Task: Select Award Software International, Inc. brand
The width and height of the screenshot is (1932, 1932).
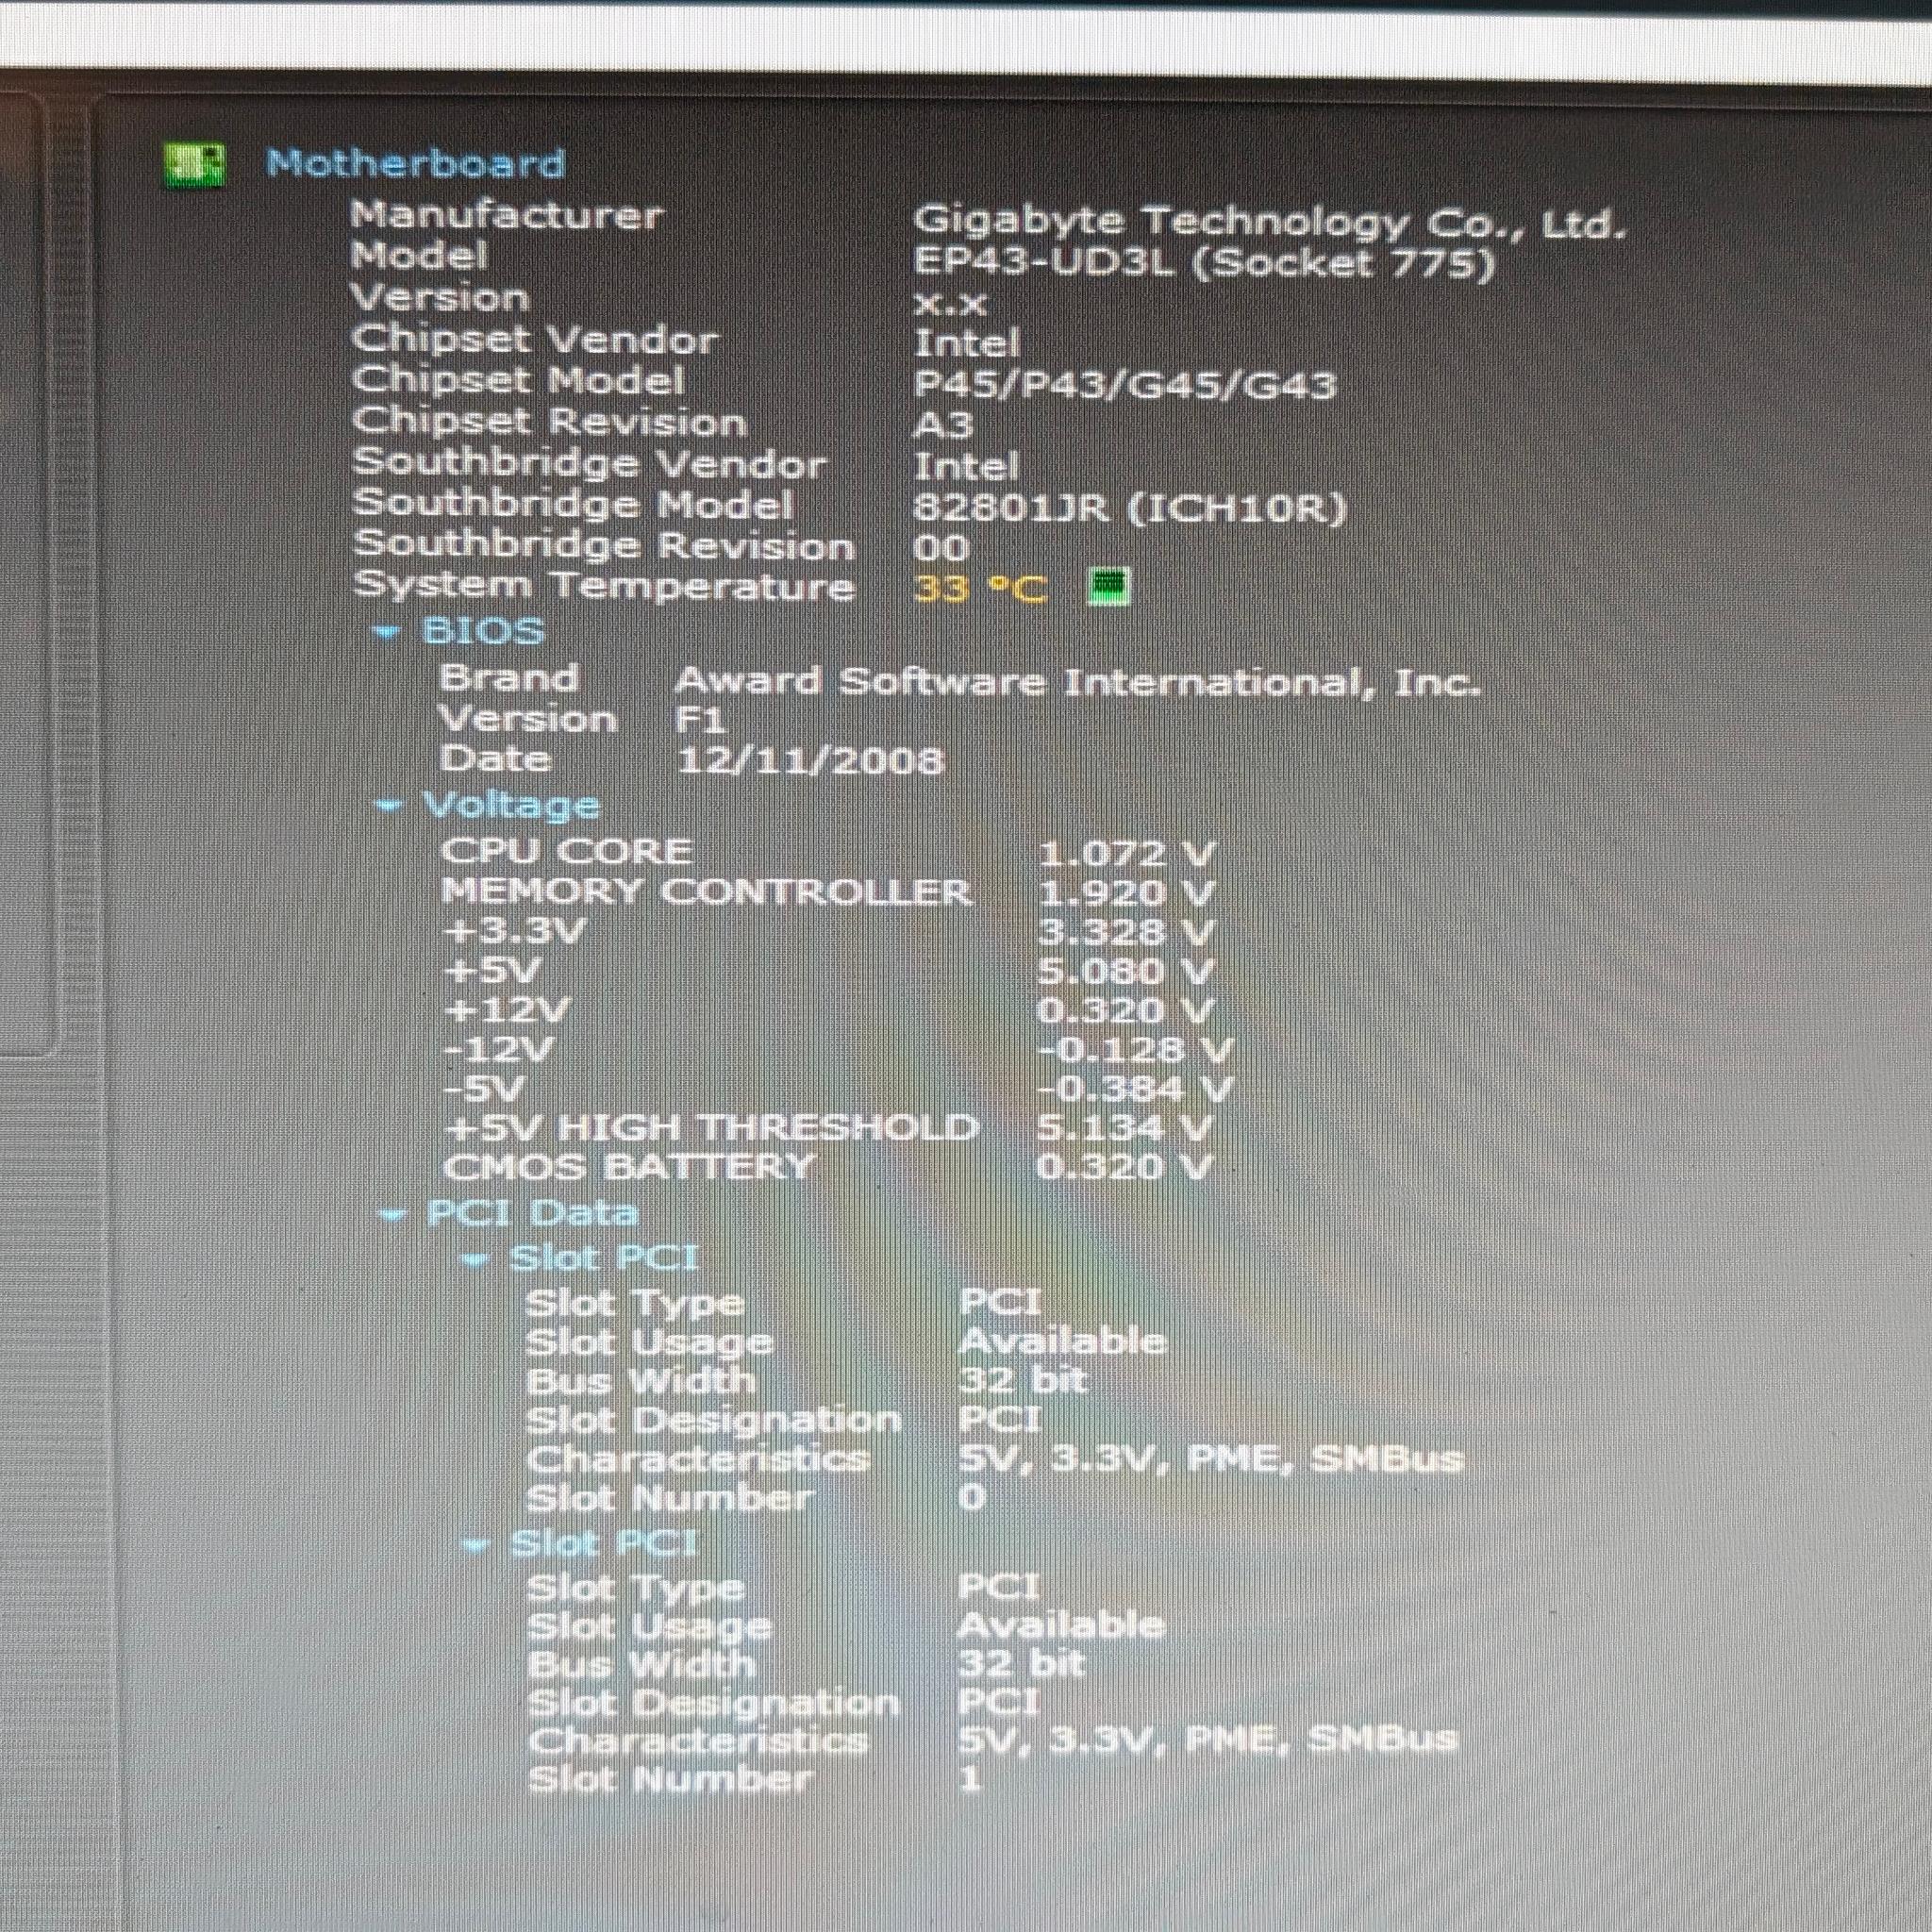Action: coord(1076,682)
